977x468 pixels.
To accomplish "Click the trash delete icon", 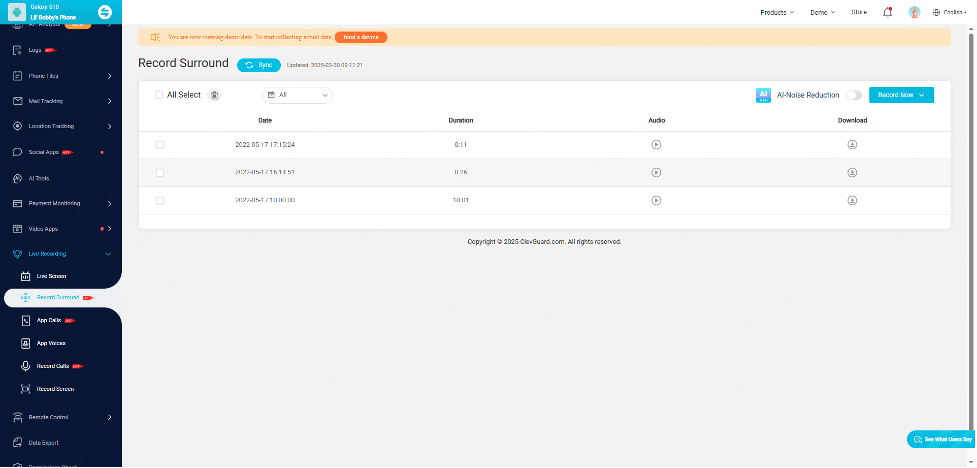I will coord(214,95).
